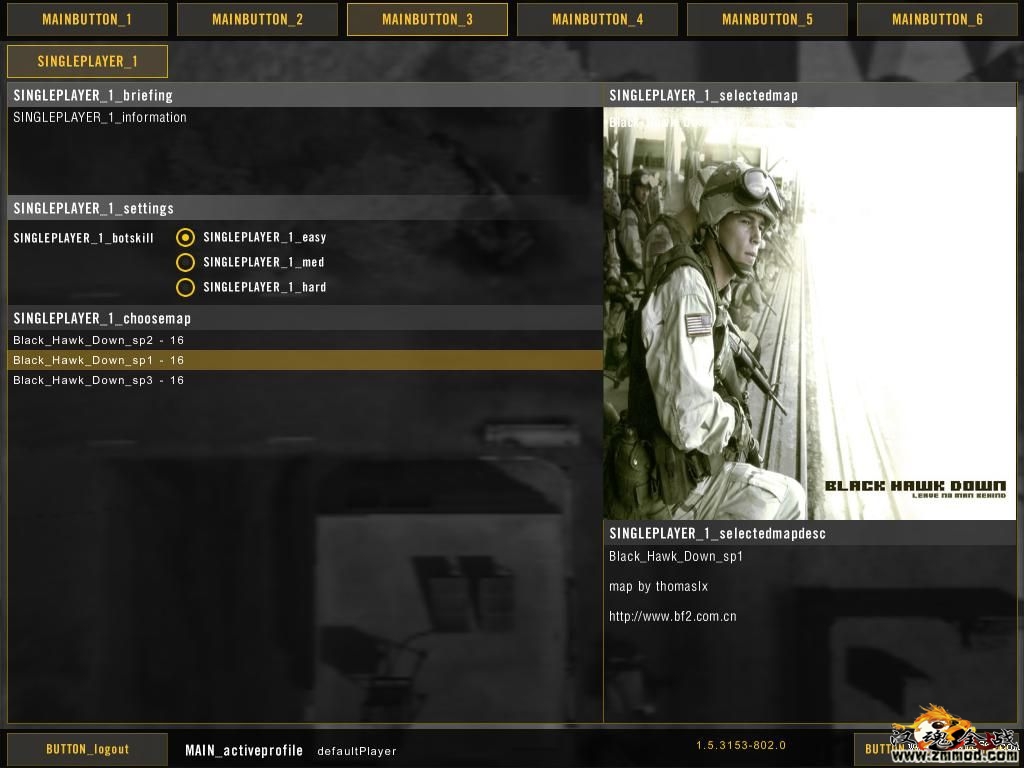1024x768 pixels.
Task: Select map Black_Hawk_Down_sp2 - 16
Action: coord(305,340)
